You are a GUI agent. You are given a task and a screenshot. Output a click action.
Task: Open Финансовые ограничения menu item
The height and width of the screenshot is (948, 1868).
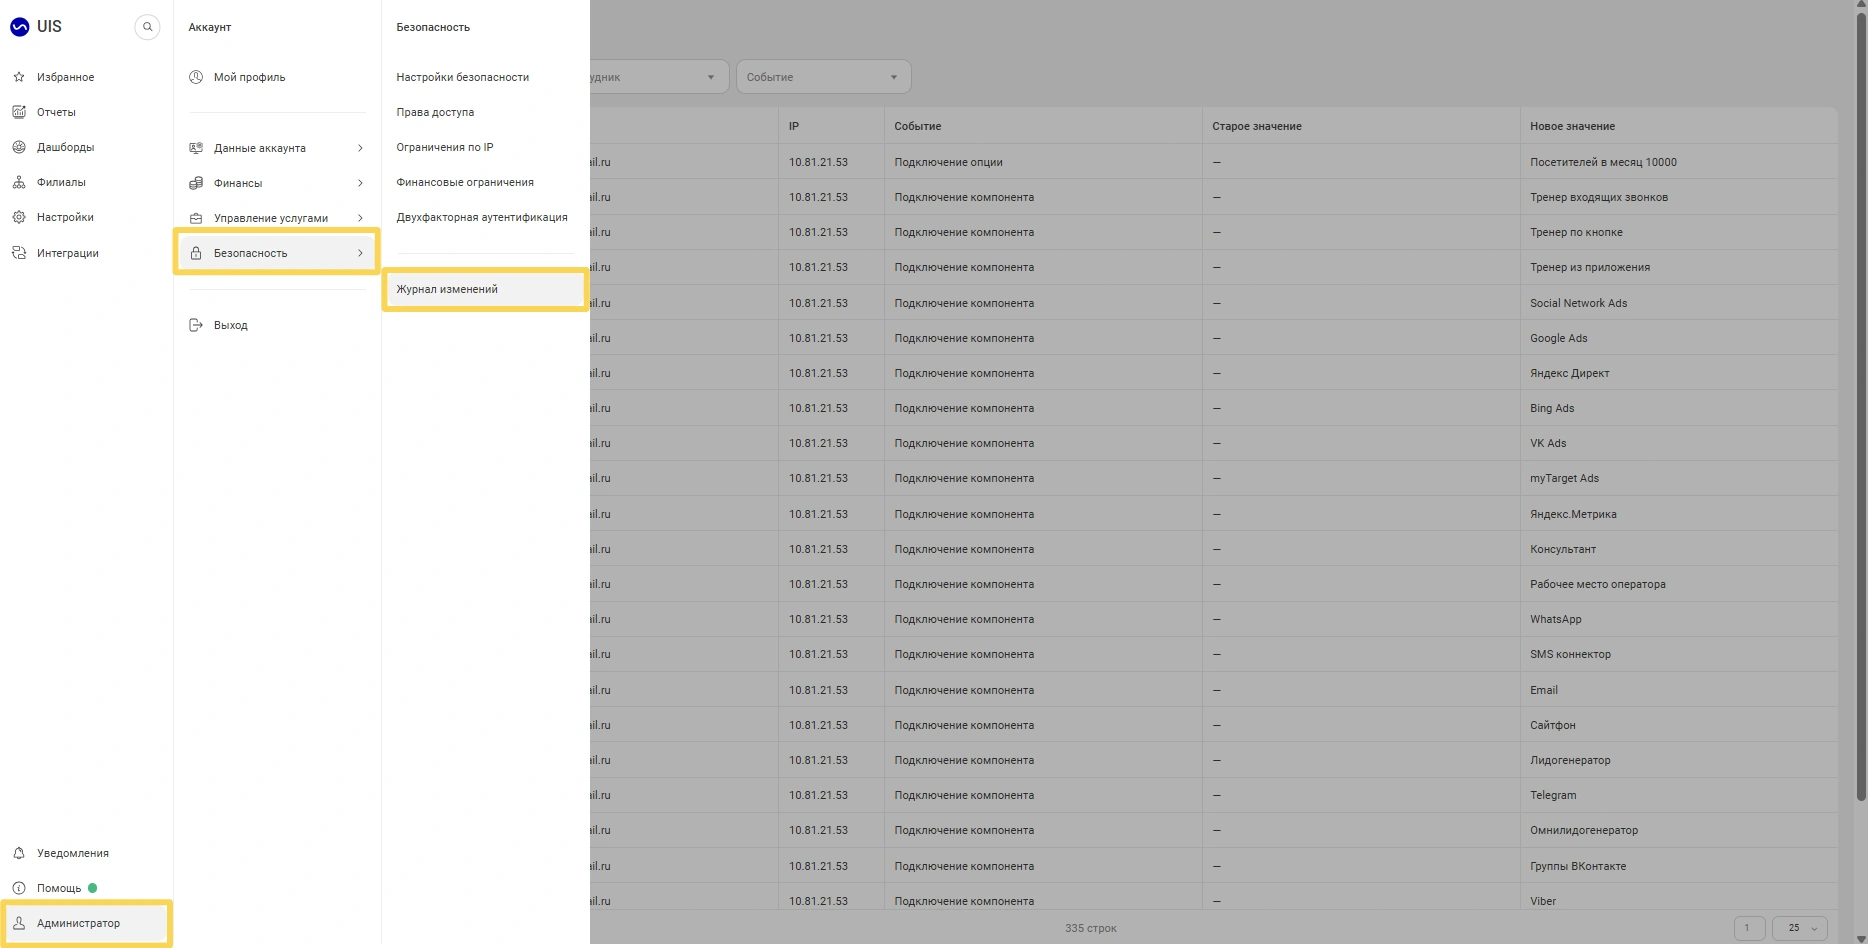pos(465,182)
